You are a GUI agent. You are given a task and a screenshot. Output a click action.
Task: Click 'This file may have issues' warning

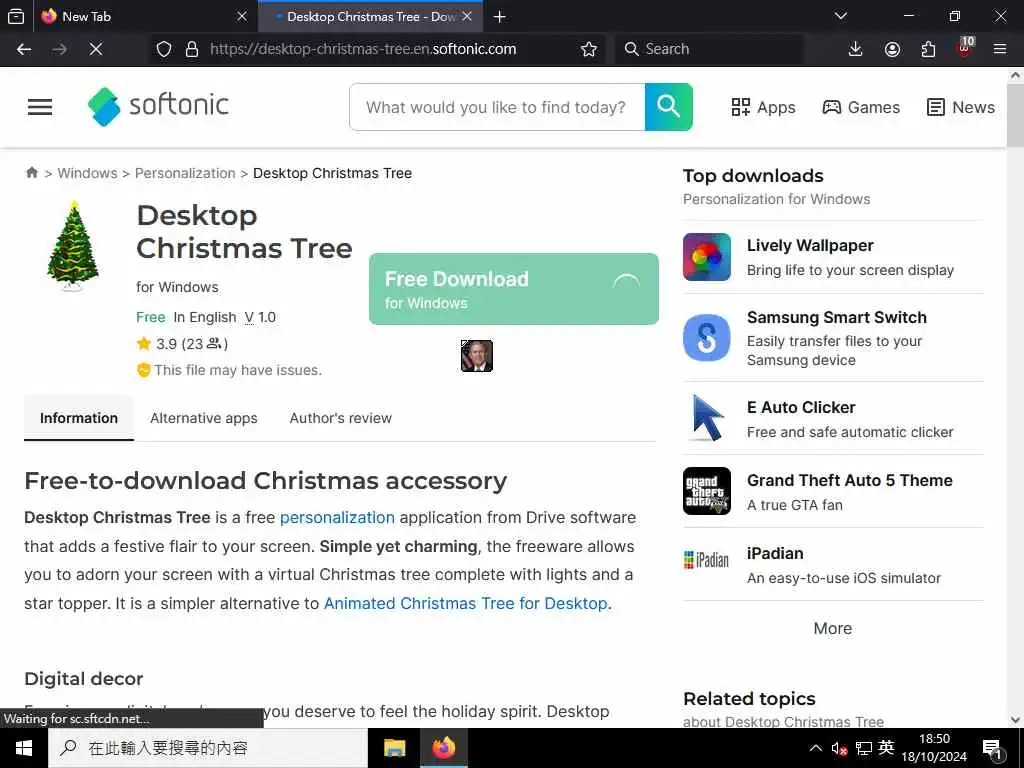pyautogui.click(x=229, y=370)
